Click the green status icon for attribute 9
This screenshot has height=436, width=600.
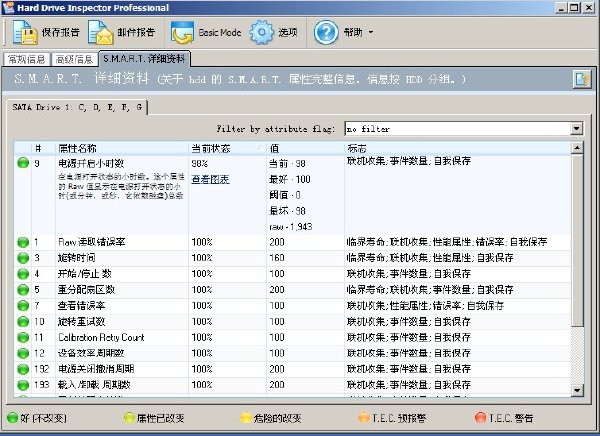(x=23, y=163)
